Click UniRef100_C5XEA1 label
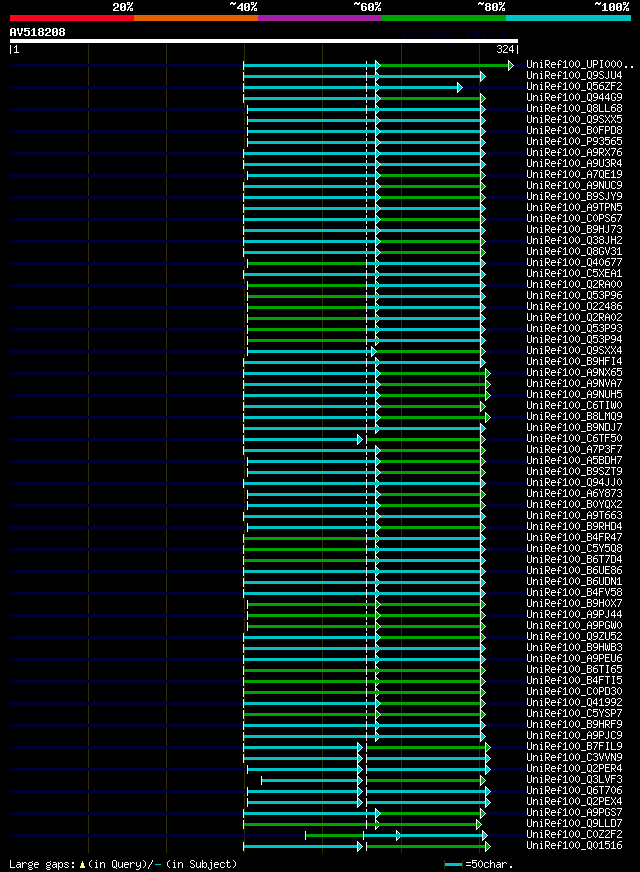Image resolution: width=640 pixels, height=872 pixels. [x=574, y=274]
